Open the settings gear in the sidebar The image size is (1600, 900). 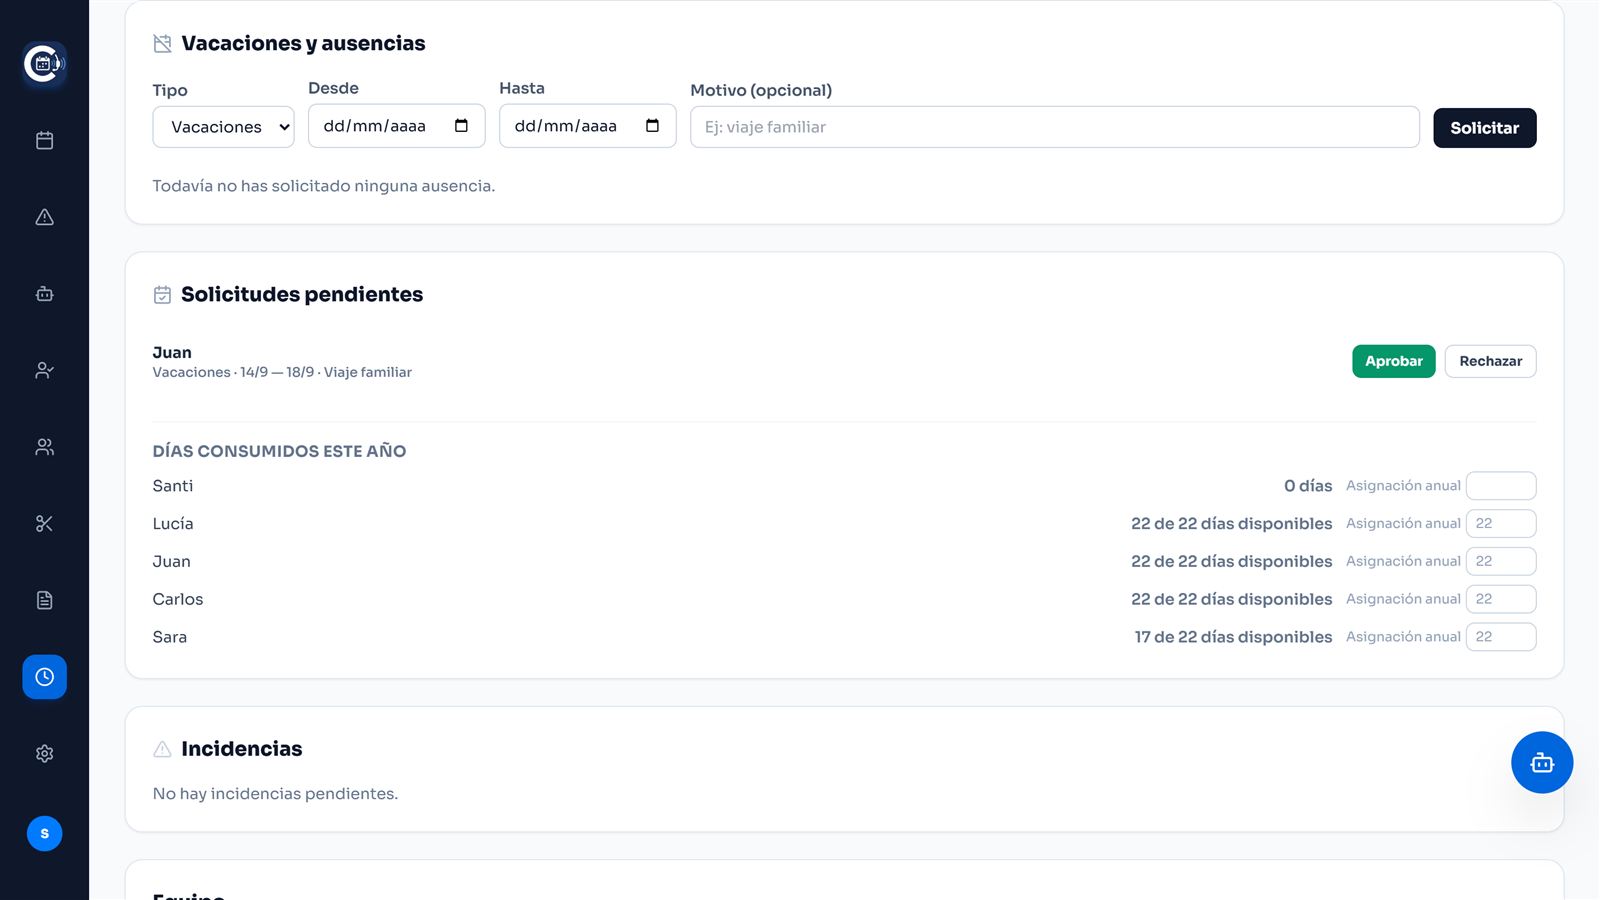44,754
